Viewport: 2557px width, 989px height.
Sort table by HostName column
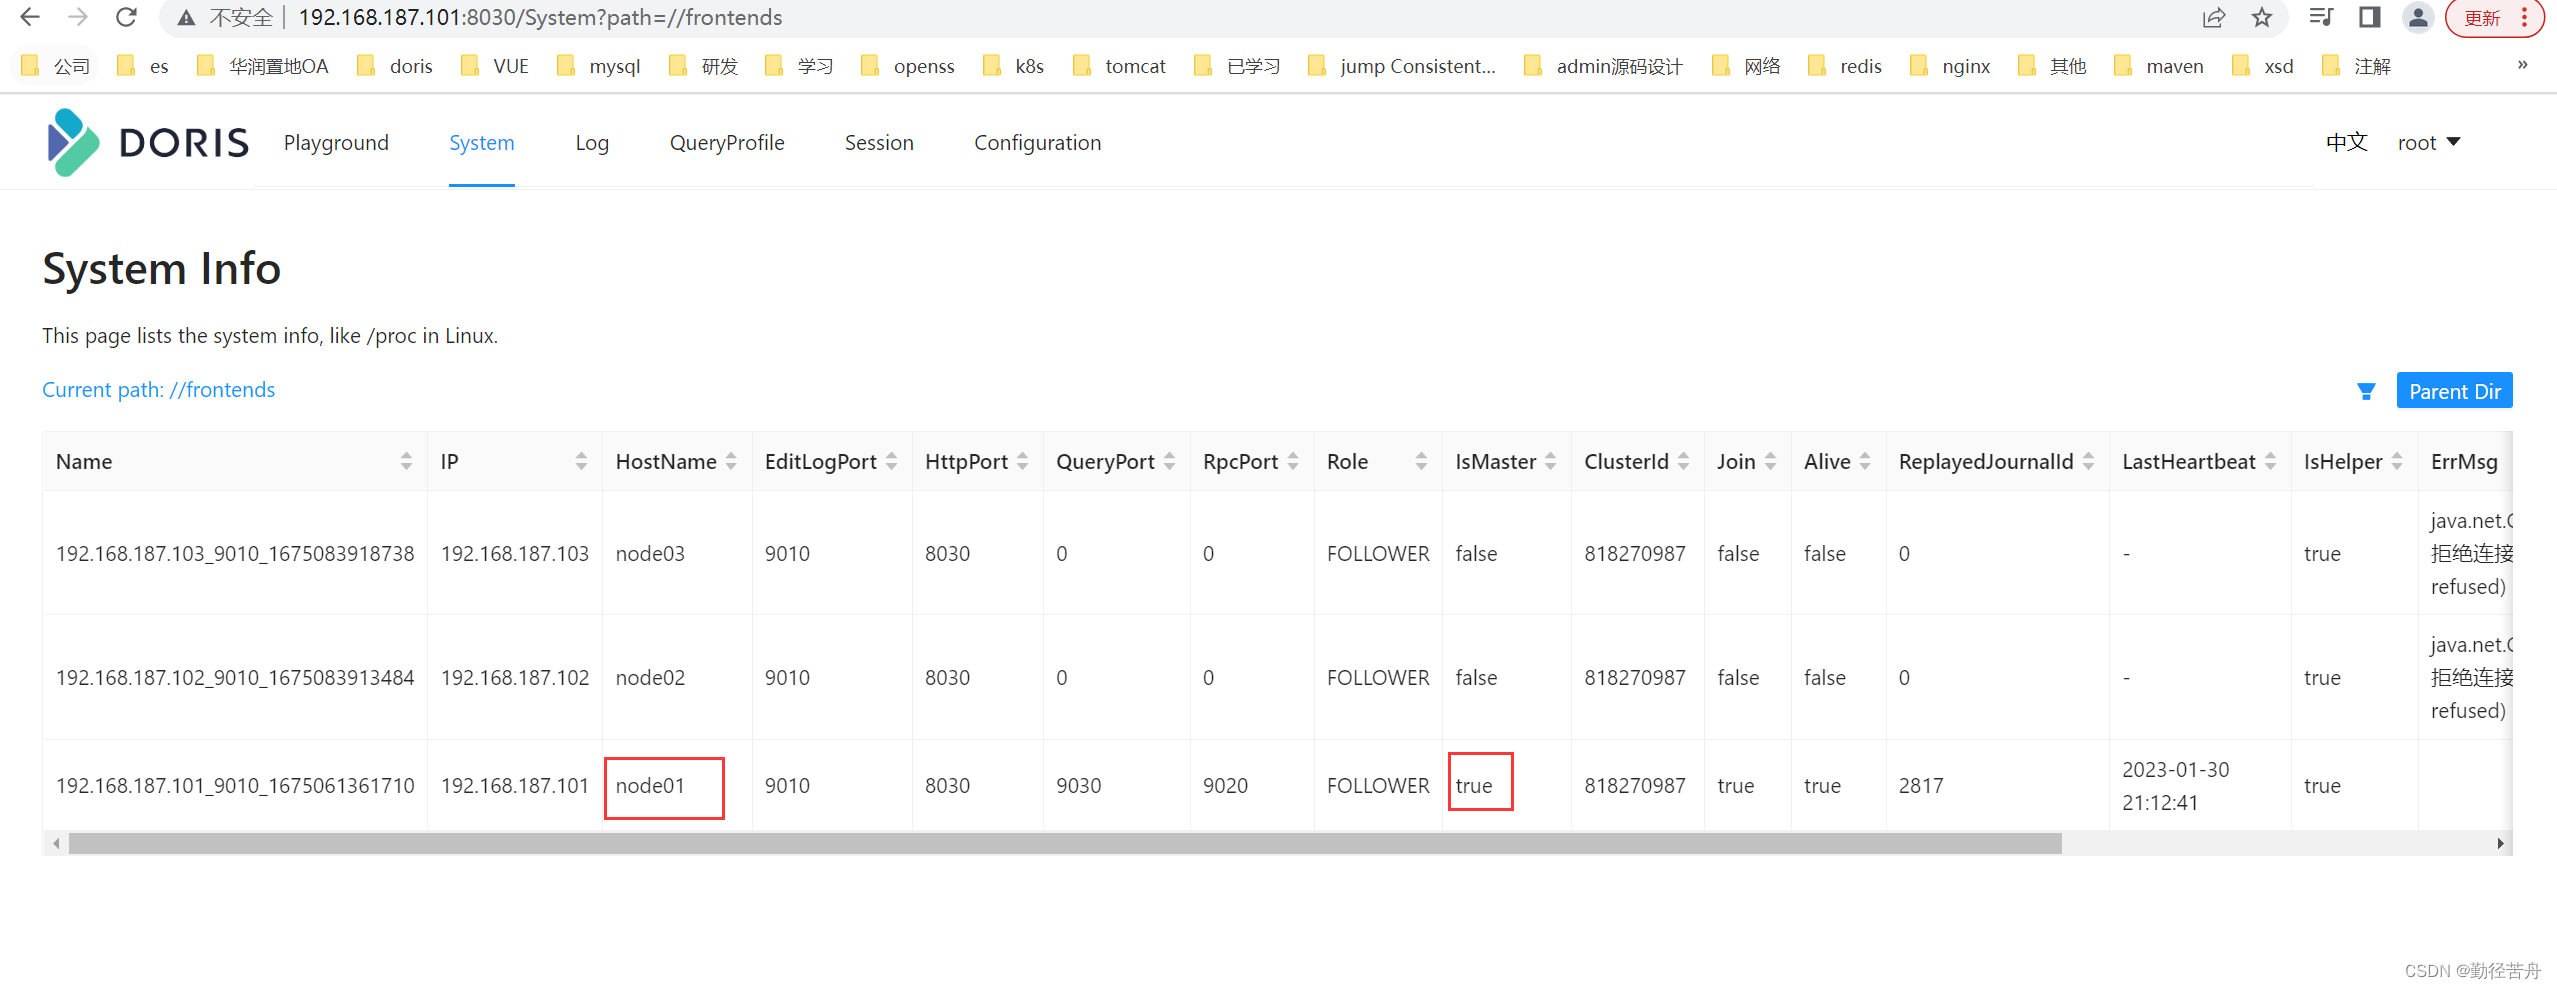click(x=731, y=461)
